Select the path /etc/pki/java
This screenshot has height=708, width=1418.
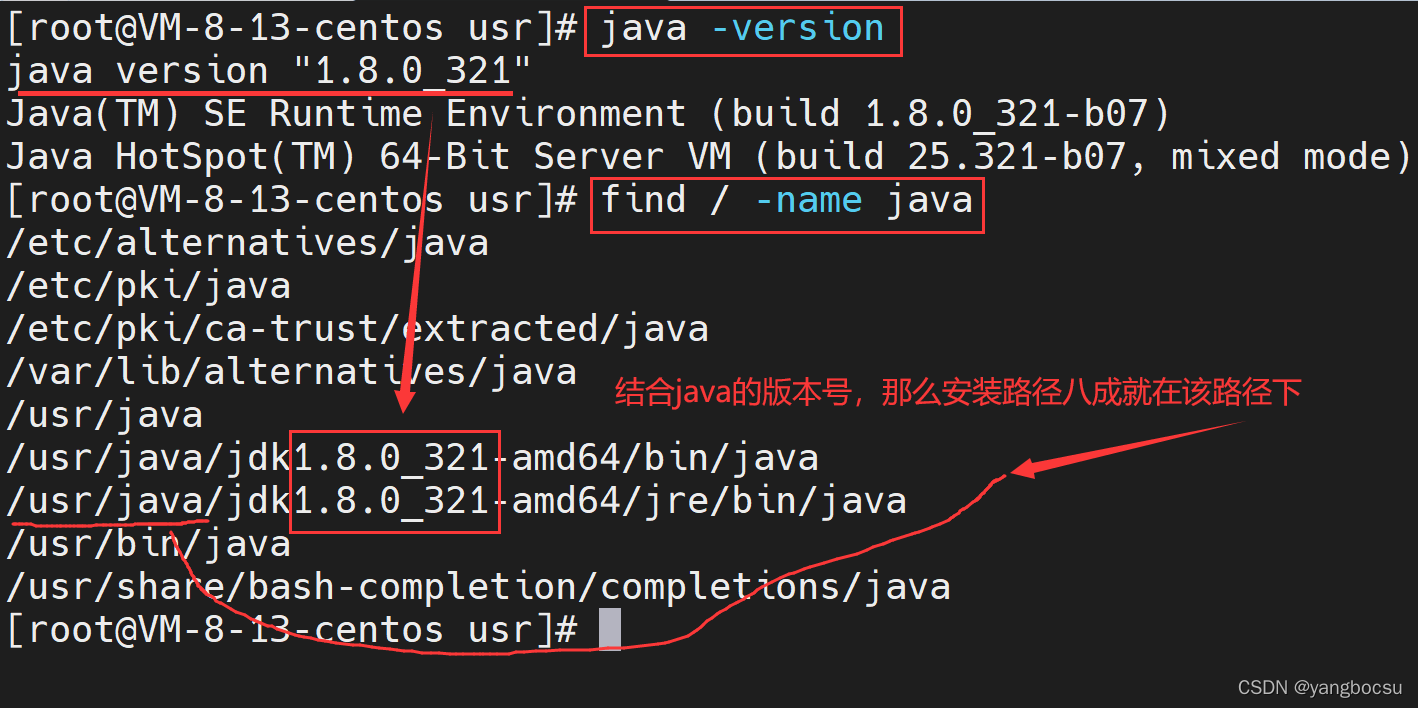(148, 287)
